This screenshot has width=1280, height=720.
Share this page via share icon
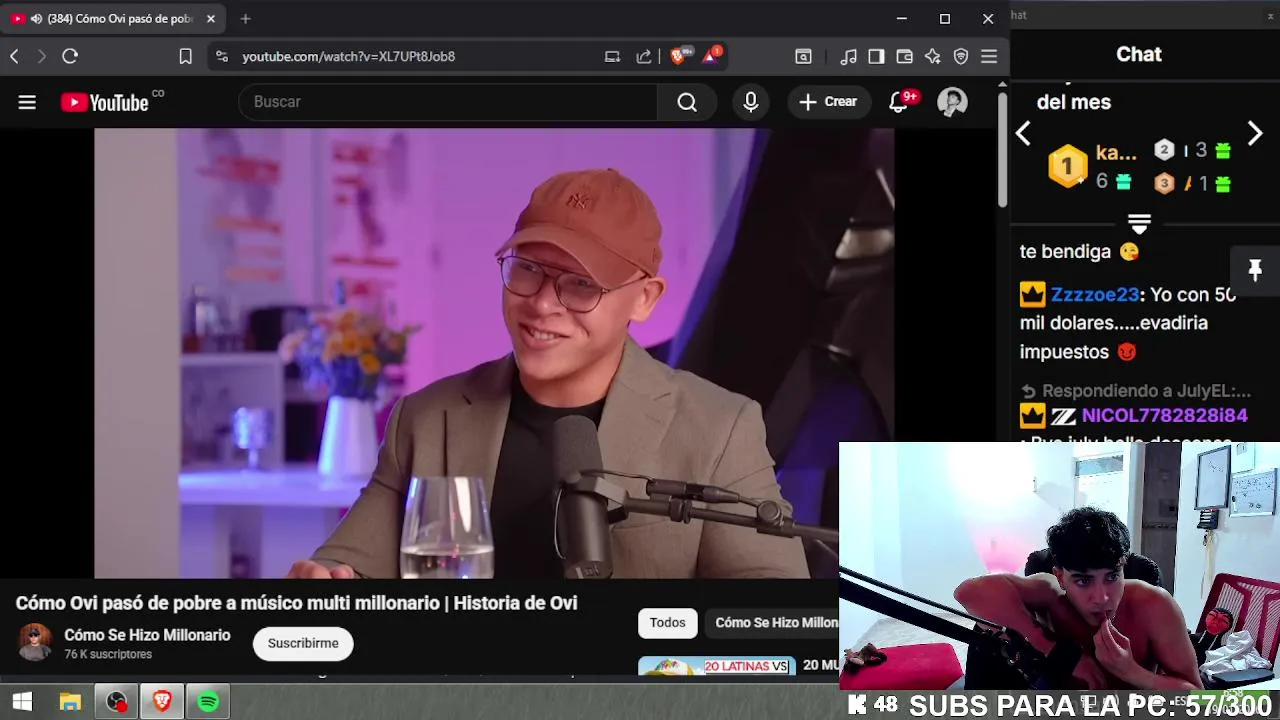tap(644, 56)
